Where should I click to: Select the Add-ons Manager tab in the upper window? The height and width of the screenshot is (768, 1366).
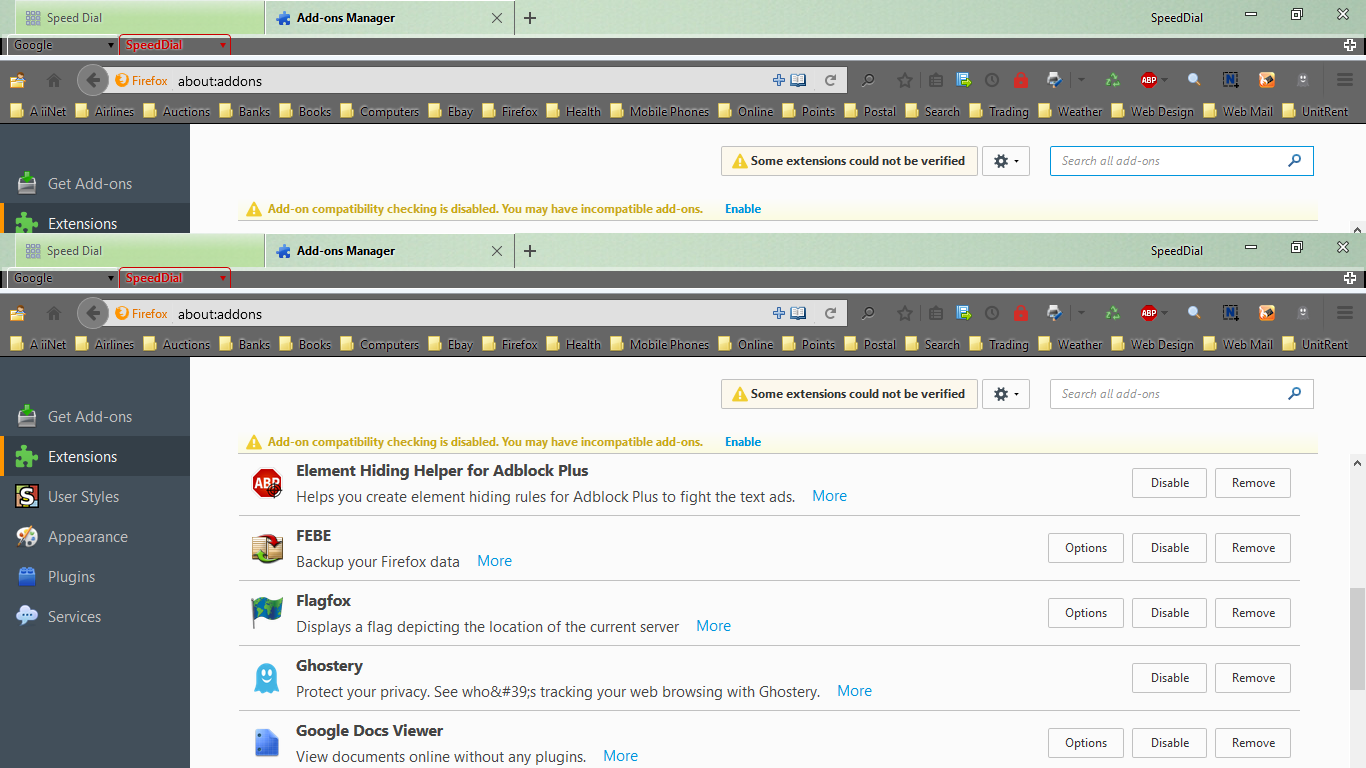point(390,18)
